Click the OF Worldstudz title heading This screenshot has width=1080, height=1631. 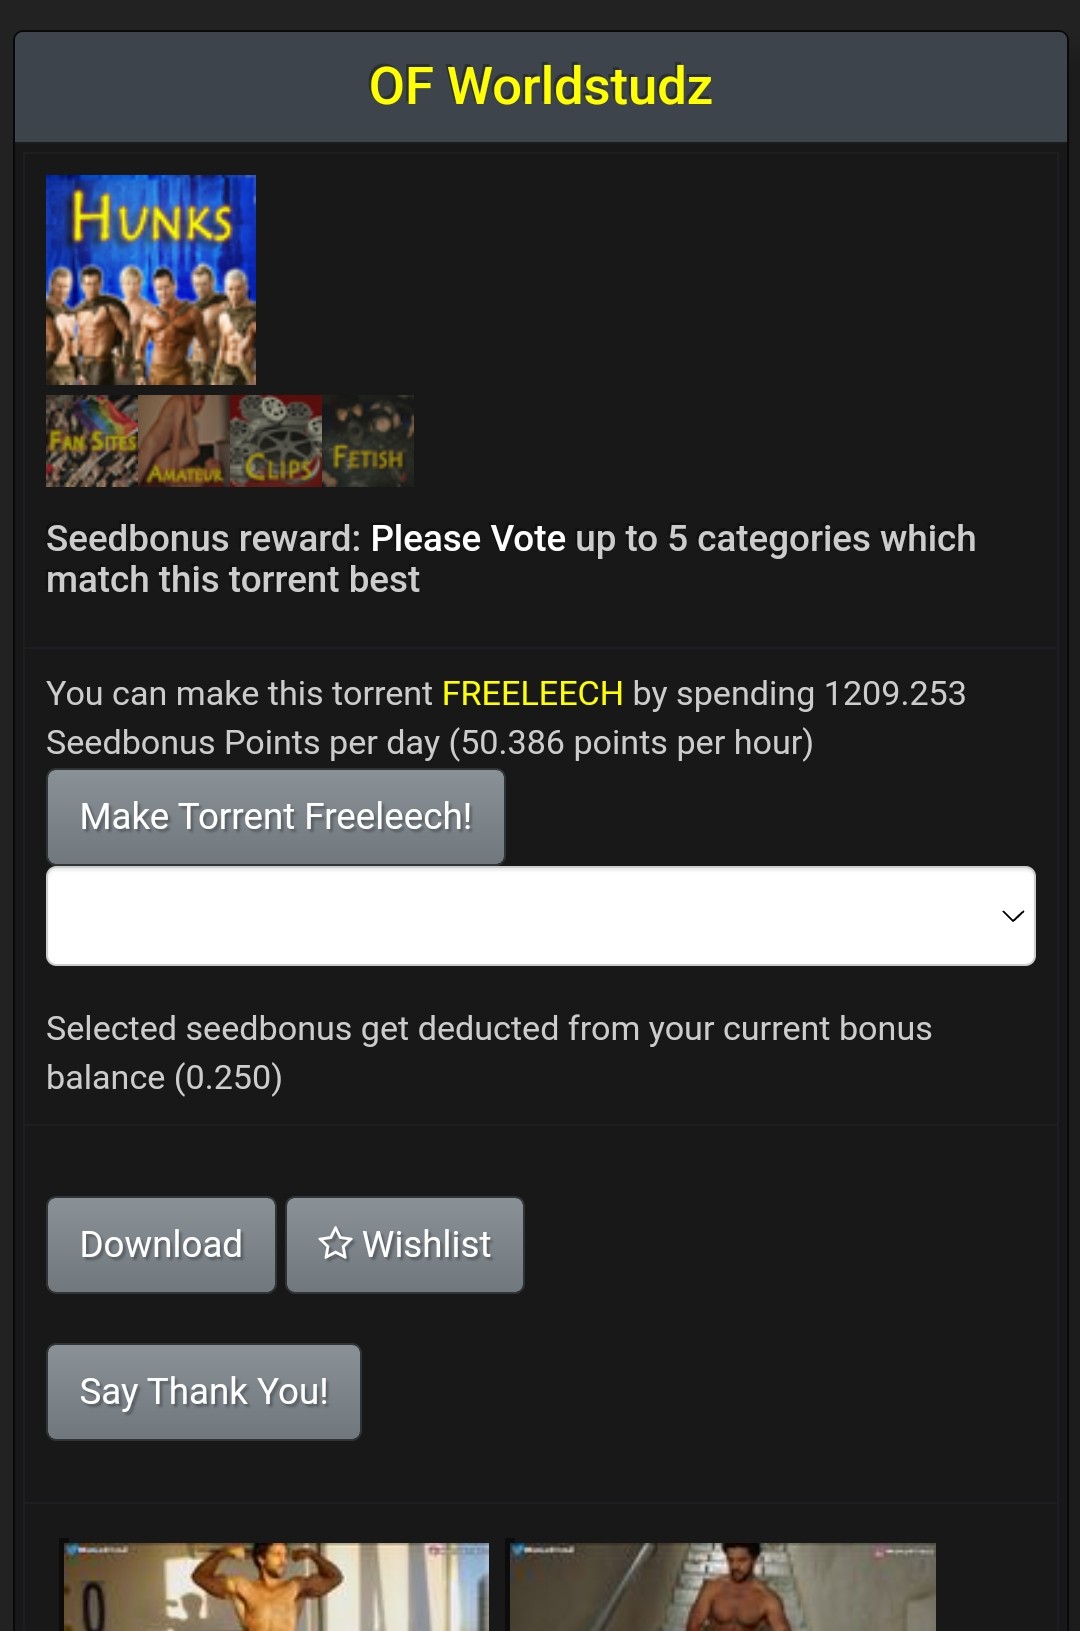(541, 86)
